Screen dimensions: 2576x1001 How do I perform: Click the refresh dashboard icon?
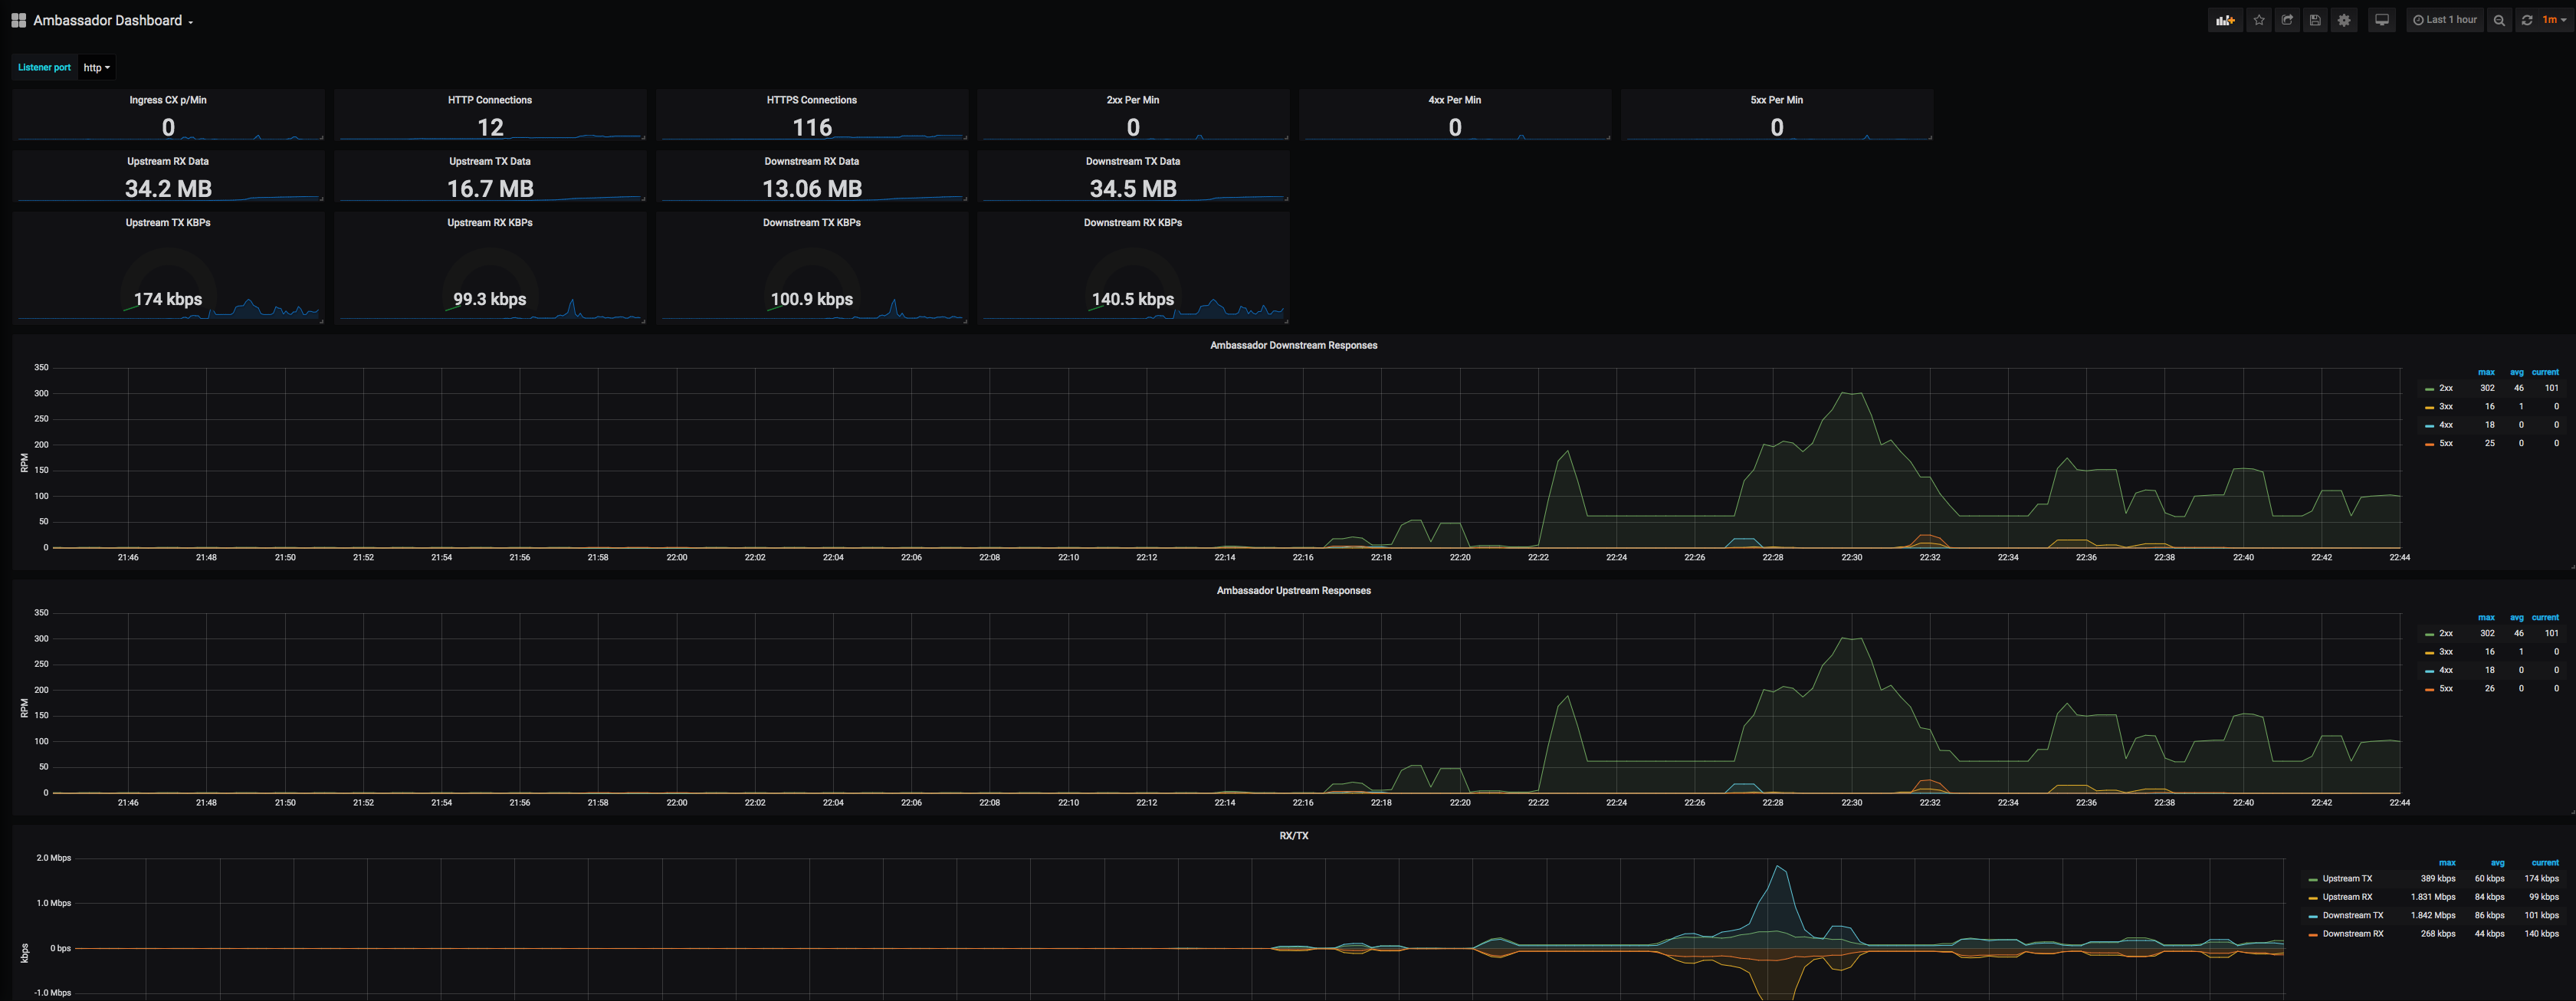[2527, 20]
